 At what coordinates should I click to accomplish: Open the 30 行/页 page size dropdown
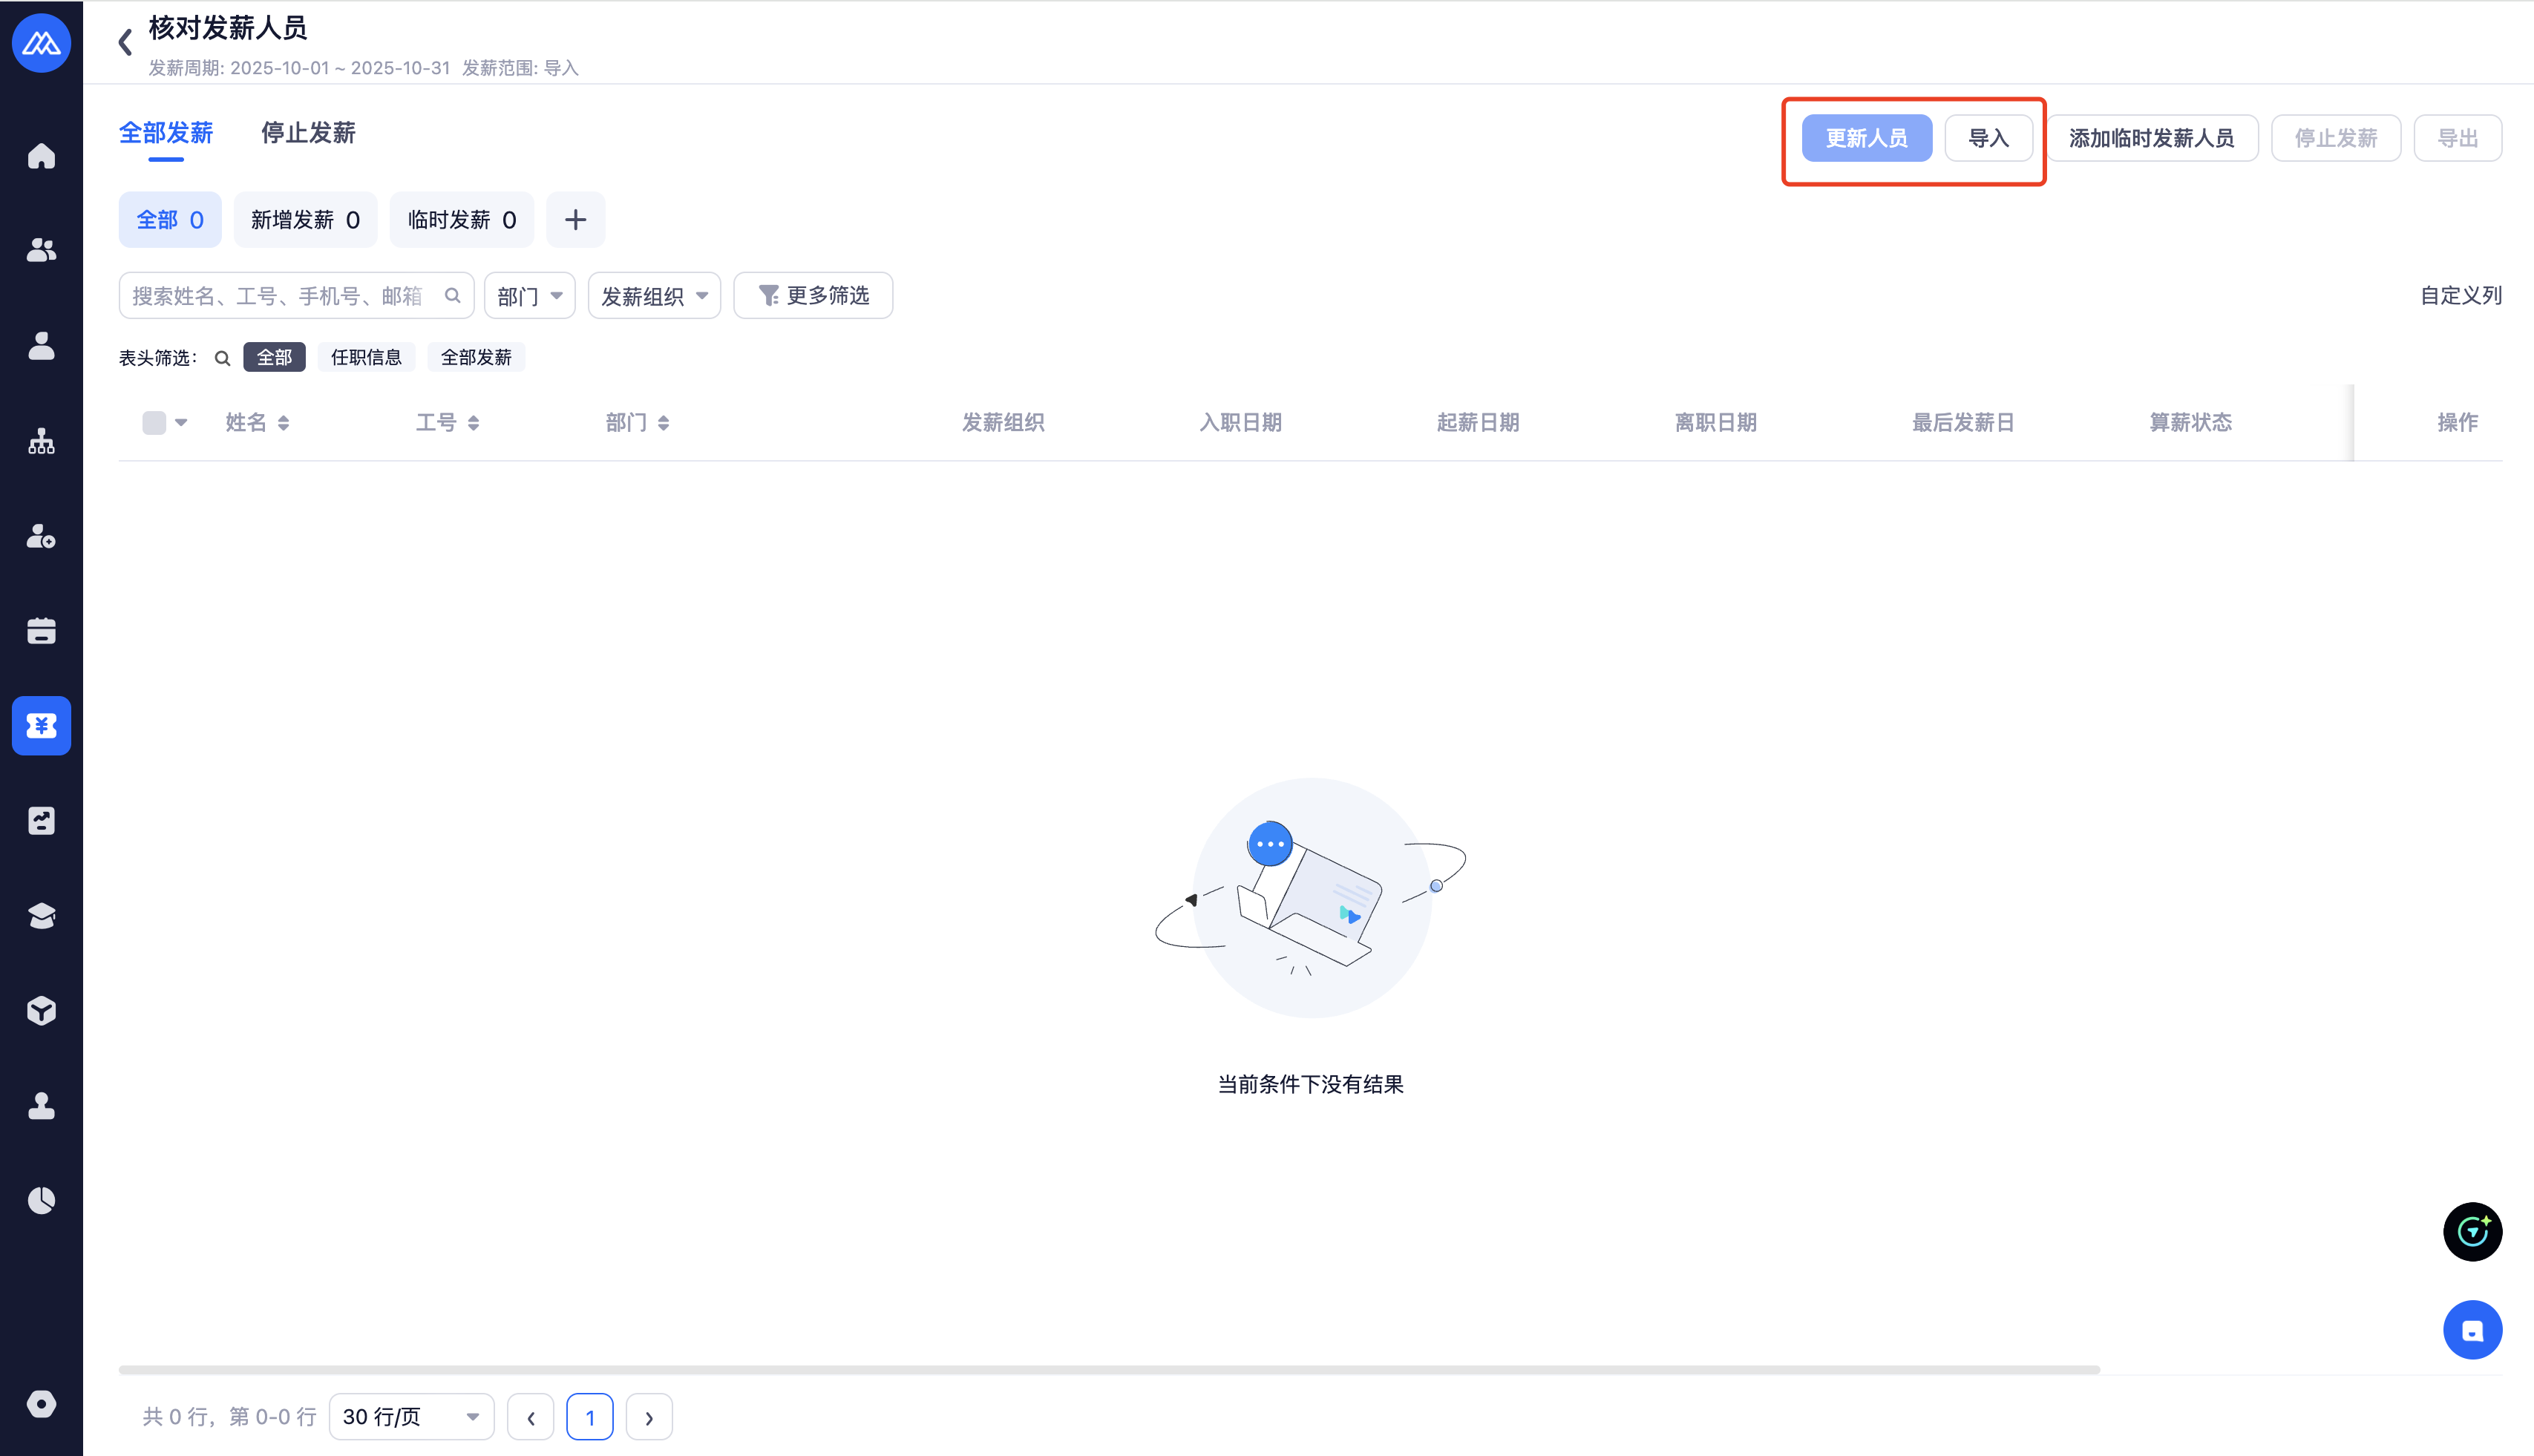point(411,1417)
